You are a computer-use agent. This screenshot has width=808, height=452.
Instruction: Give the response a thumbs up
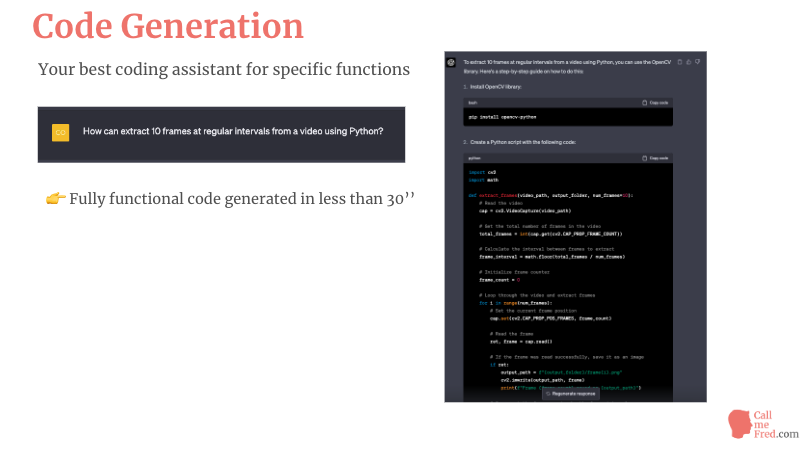[x=688, y=62]
